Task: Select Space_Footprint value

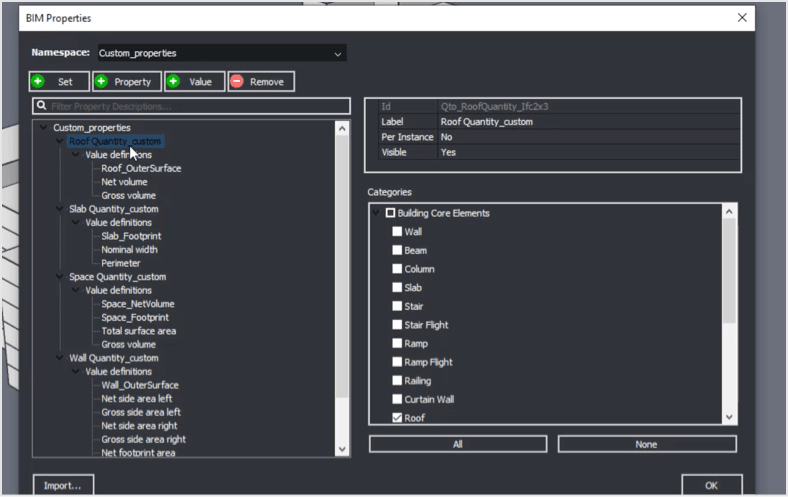Action: point(135,318)
